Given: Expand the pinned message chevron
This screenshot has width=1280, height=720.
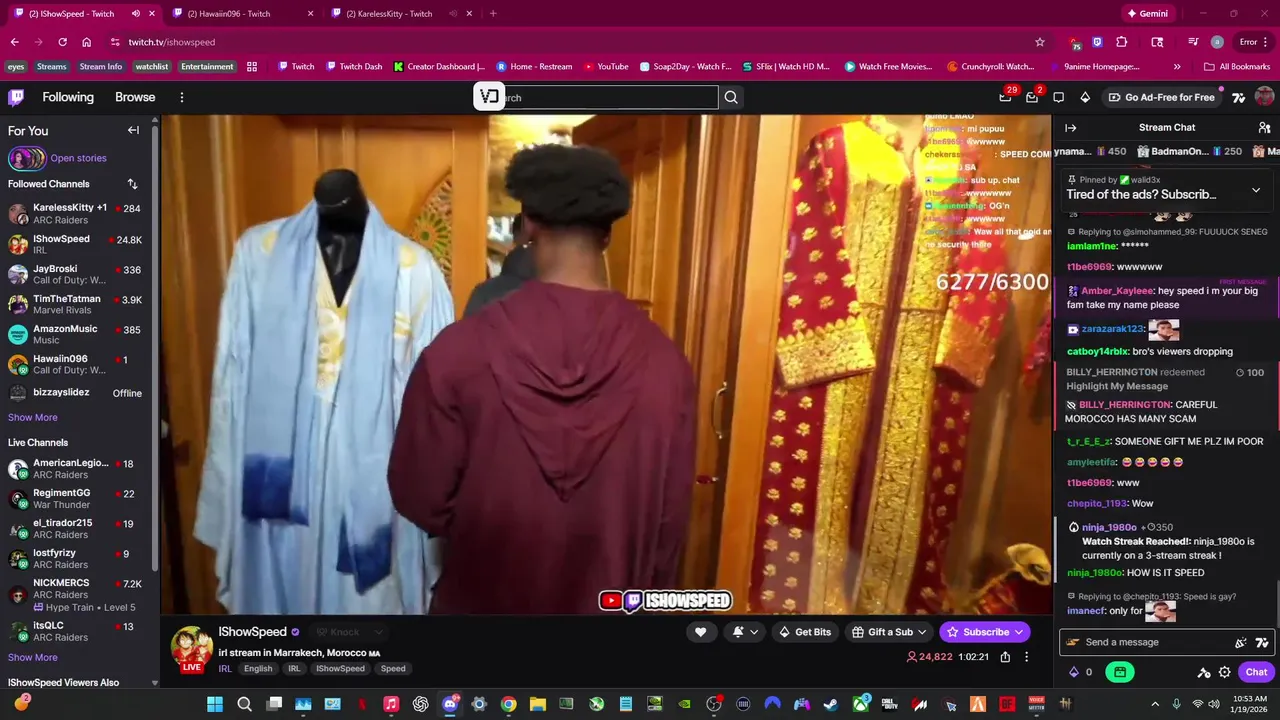Looking at the screenshot, I should [1256, 190].
